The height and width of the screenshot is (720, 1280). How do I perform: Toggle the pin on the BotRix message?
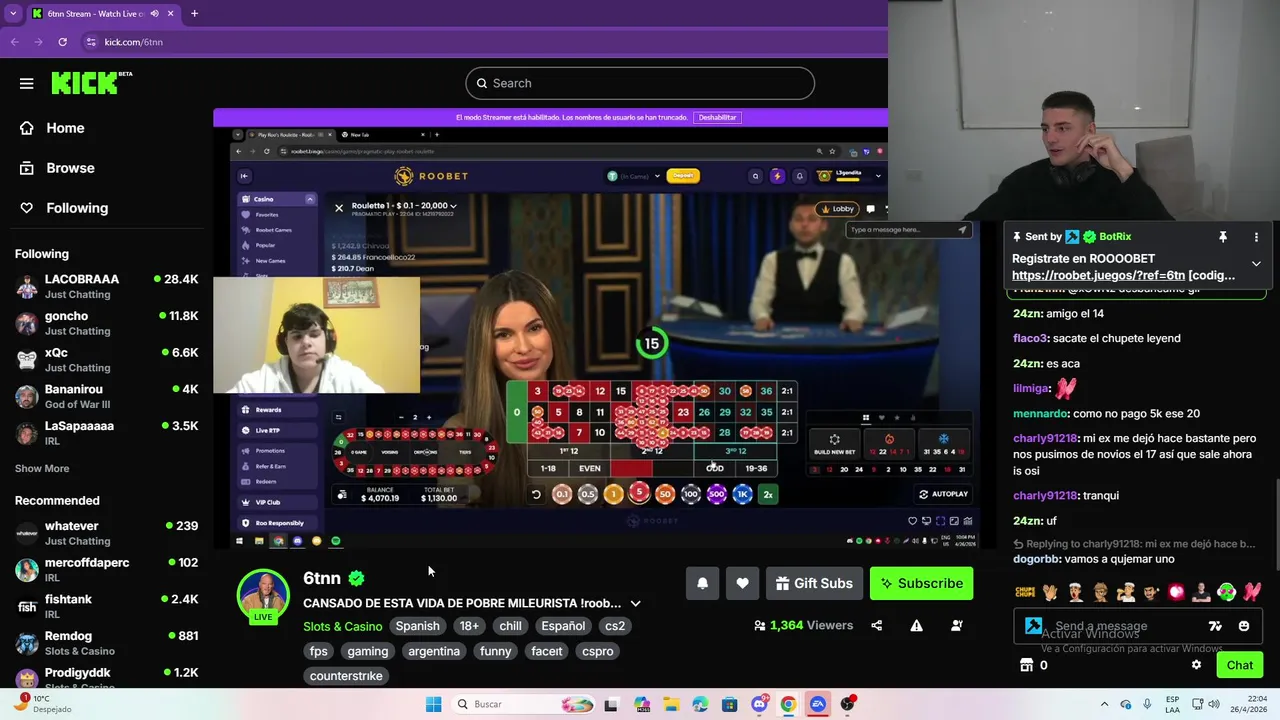click(1222, 237)
